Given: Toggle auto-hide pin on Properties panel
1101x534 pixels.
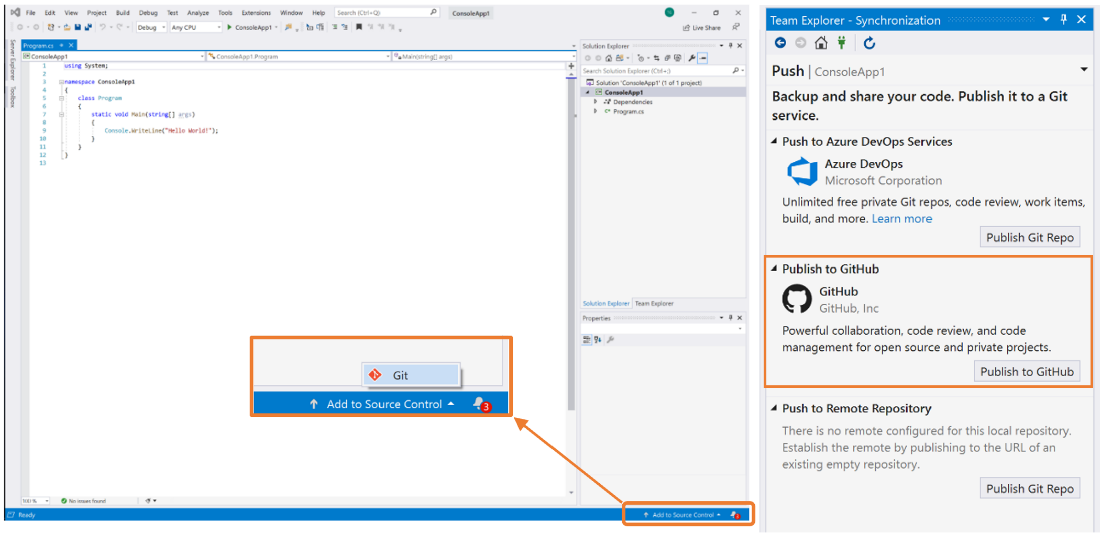Looking at the screenshot, I should [x=730, y=317].
